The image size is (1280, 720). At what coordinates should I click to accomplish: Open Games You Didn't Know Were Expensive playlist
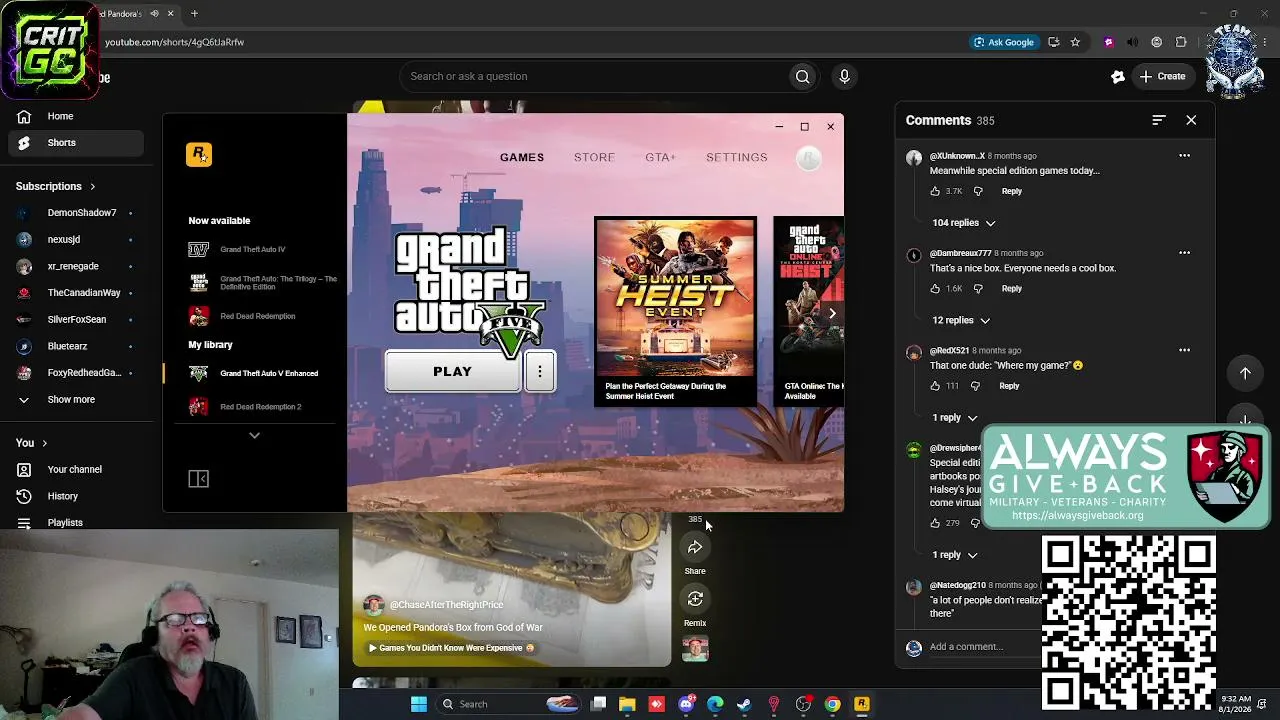pyautogui.click(x=452, y=648)
